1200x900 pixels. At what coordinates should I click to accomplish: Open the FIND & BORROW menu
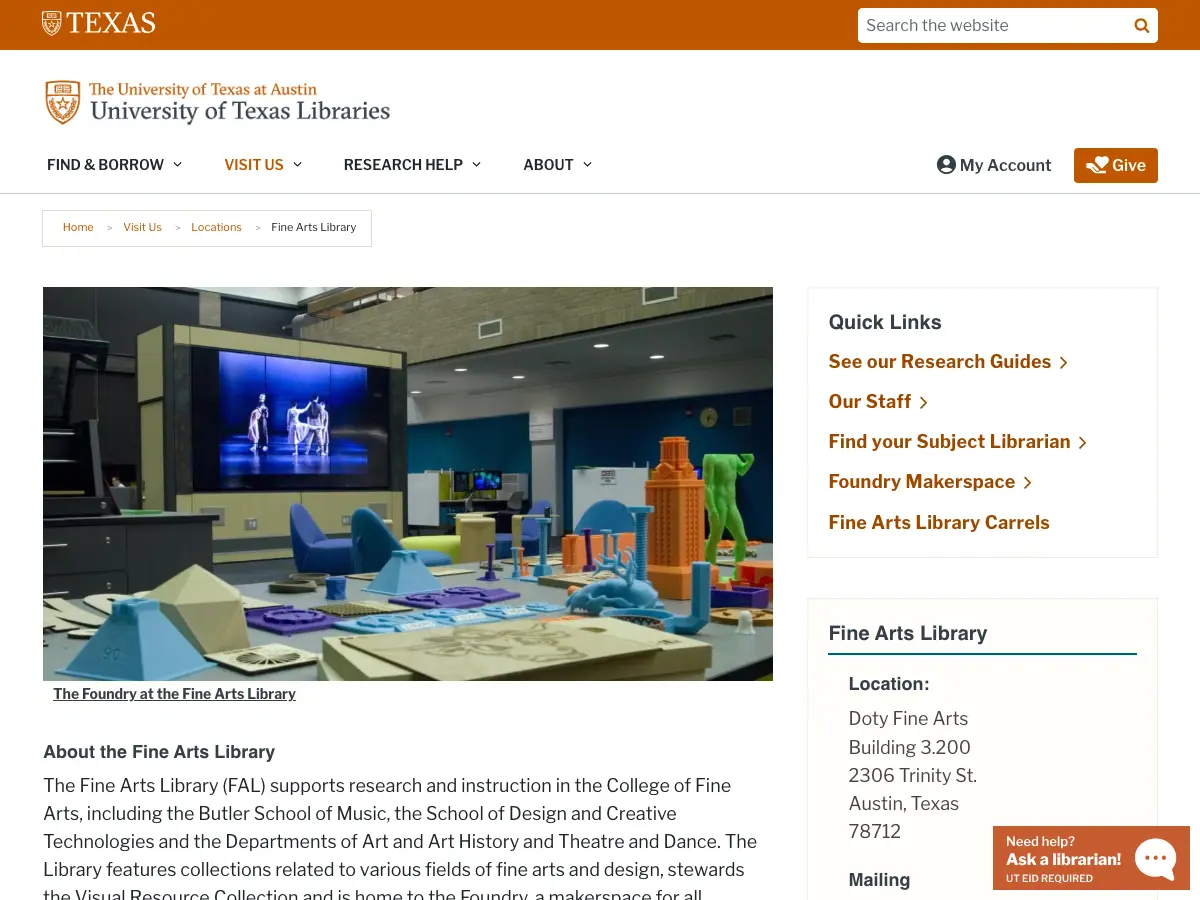[x=105, y=165]
